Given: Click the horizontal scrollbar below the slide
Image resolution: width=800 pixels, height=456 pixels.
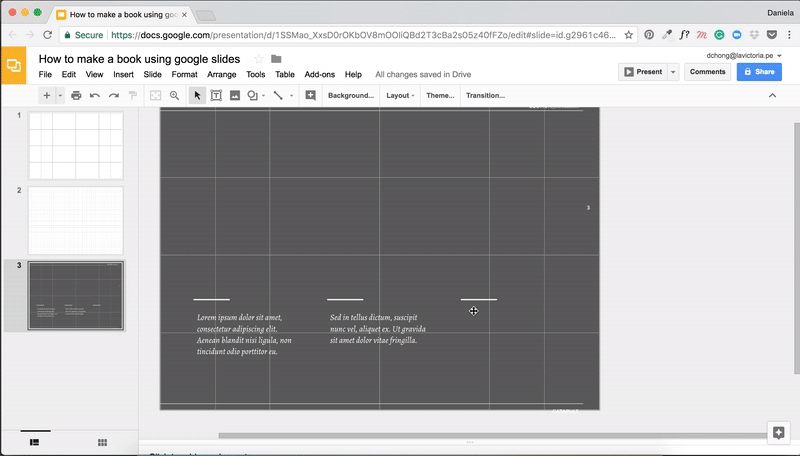Looking at the screenshot, I should pyautogui.click(x=492, y=436).
